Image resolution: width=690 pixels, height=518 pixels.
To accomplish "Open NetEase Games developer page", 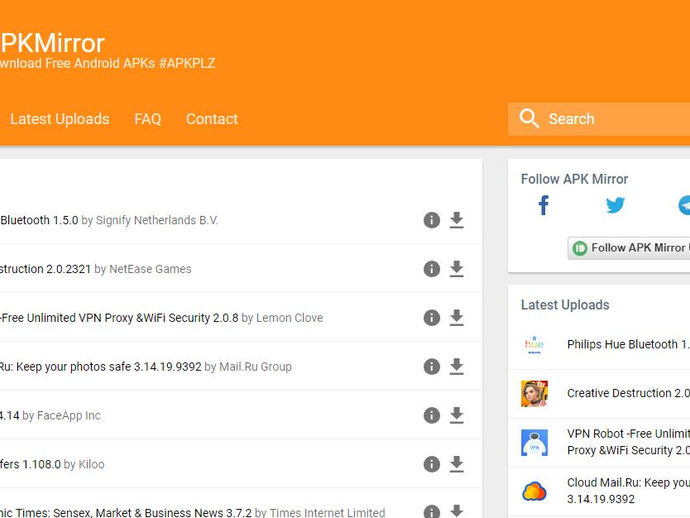I will click(150, 269).
